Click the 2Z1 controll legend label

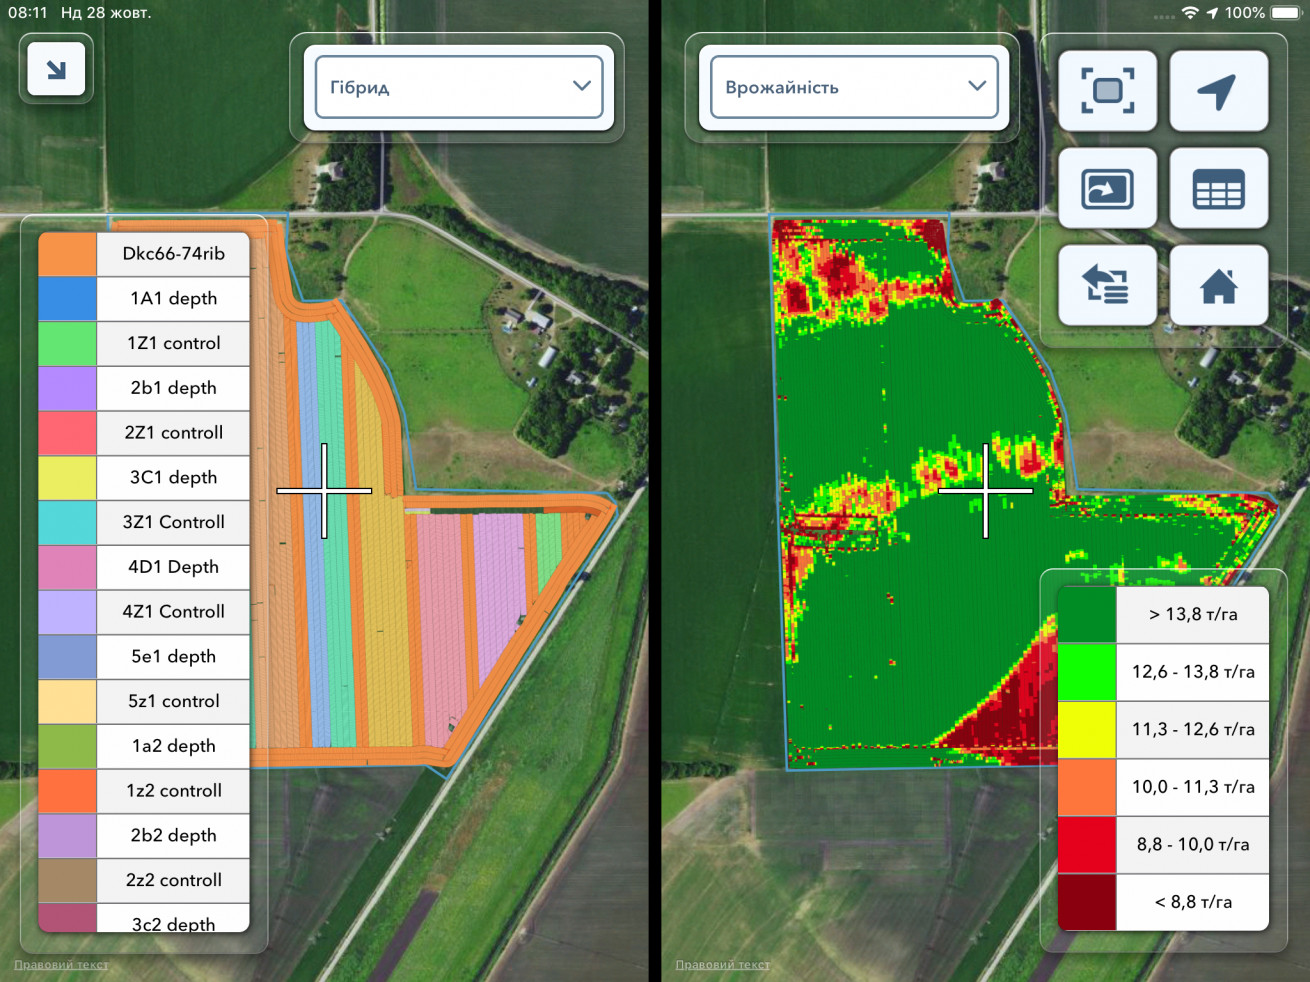[x=173, y=433]
